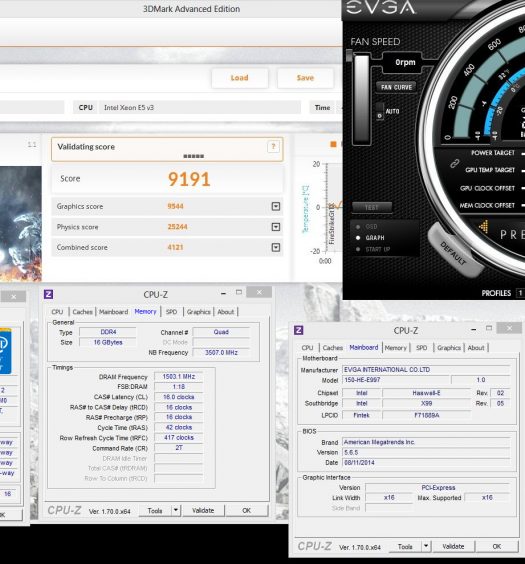Click the Command Rate 2T value
Viewport: 525px width, 564px height.
click(x=179, y=448)
